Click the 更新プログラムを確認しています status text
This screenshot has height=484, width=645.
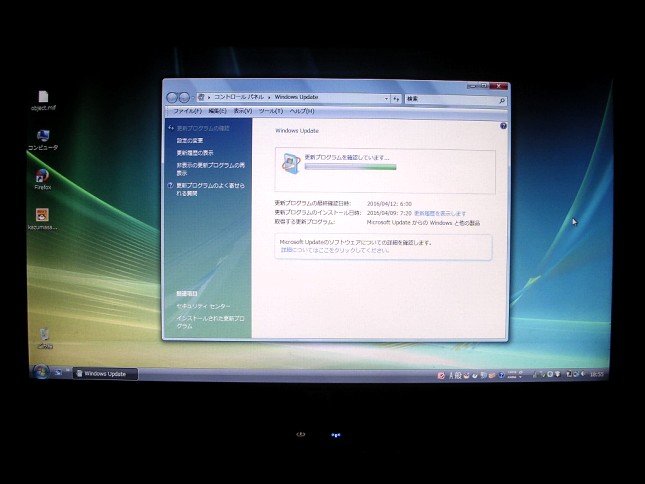(x=347, y=157)
